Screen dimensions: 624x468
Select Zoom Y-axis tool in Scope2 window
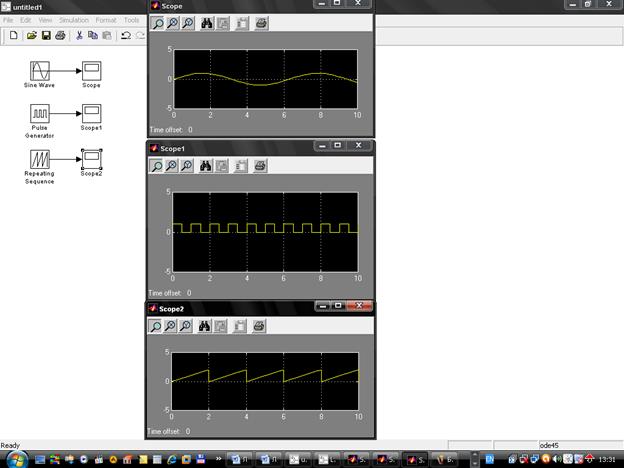pos(186,326)
